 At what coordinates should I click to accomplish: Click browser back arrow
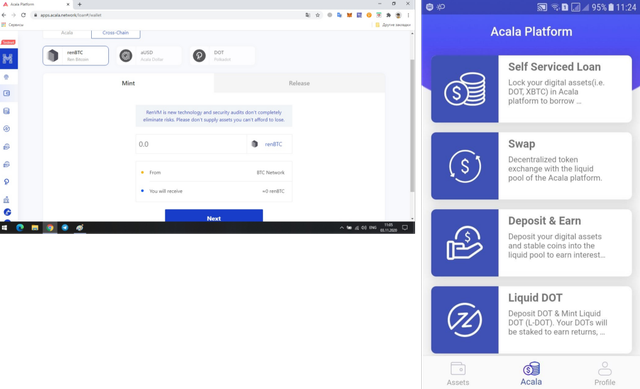[4, 15]
